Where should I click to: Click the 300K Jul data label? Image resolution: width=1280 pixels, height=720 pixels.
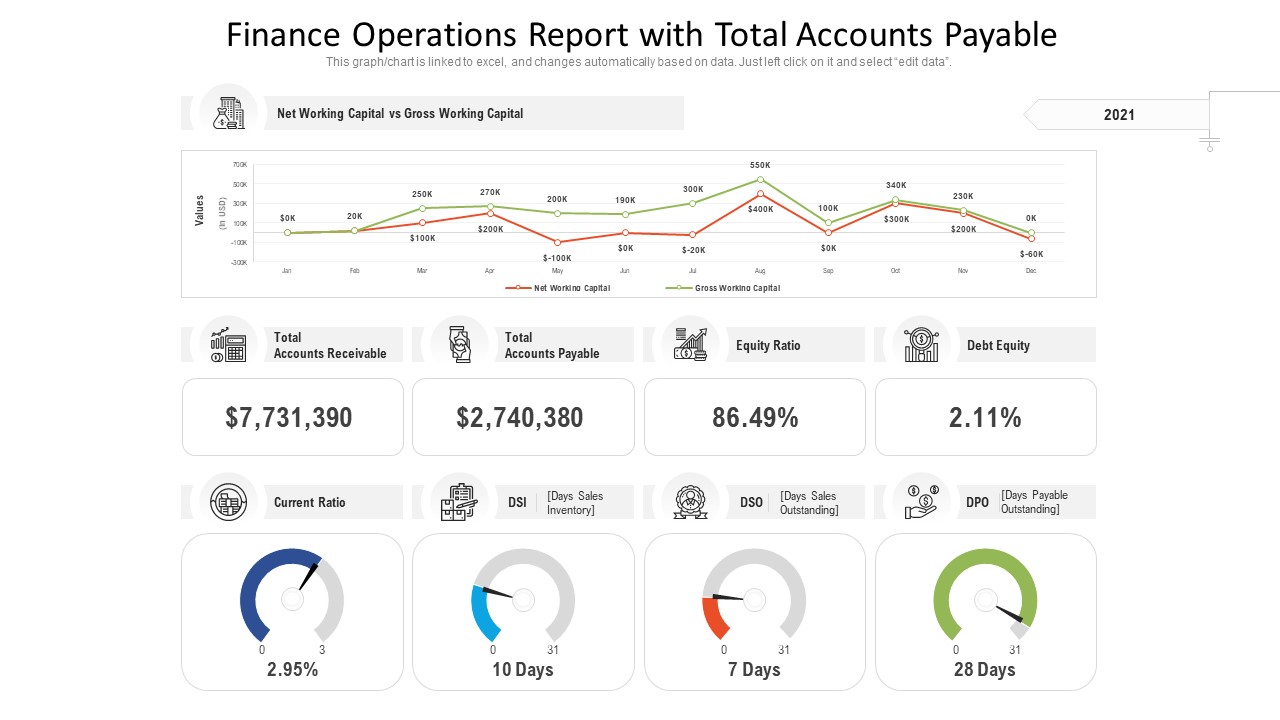pyautogui.click(x=693, y=189)
